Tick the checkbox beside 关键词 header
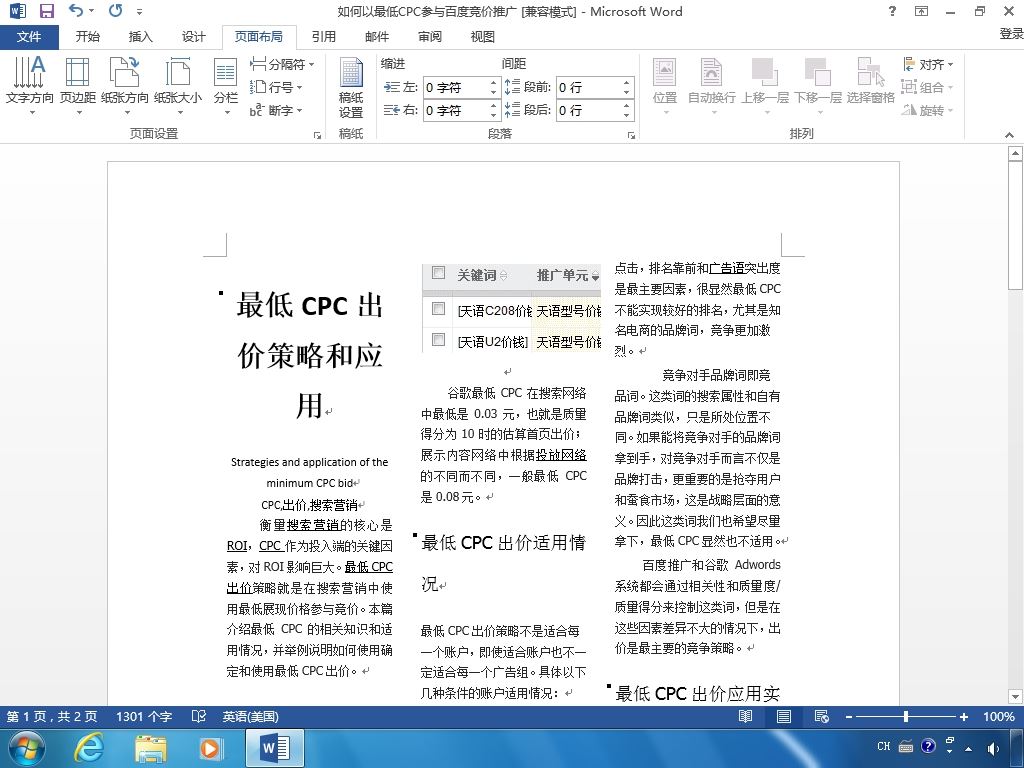The width and height of the screenshot is (1024, 768). click(439, 273)
